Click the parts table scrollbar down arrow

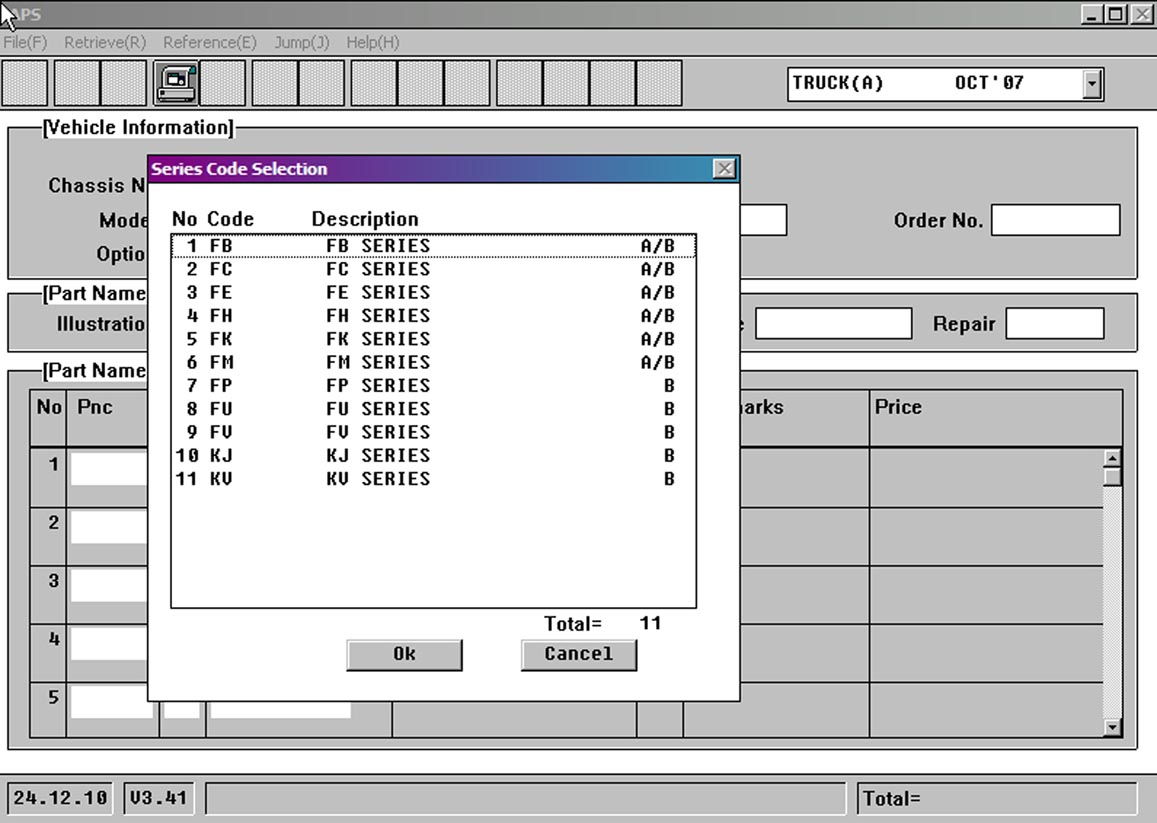coord(1111,728)
